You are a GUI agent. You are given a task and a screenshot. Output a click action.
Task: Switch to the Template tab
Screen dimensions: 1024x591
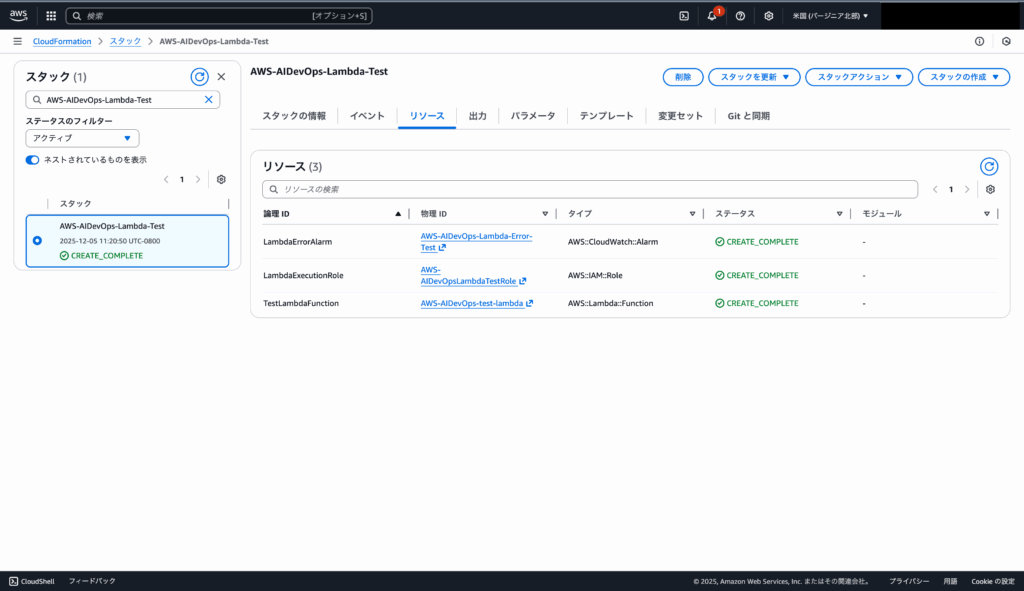click(606, 116)
